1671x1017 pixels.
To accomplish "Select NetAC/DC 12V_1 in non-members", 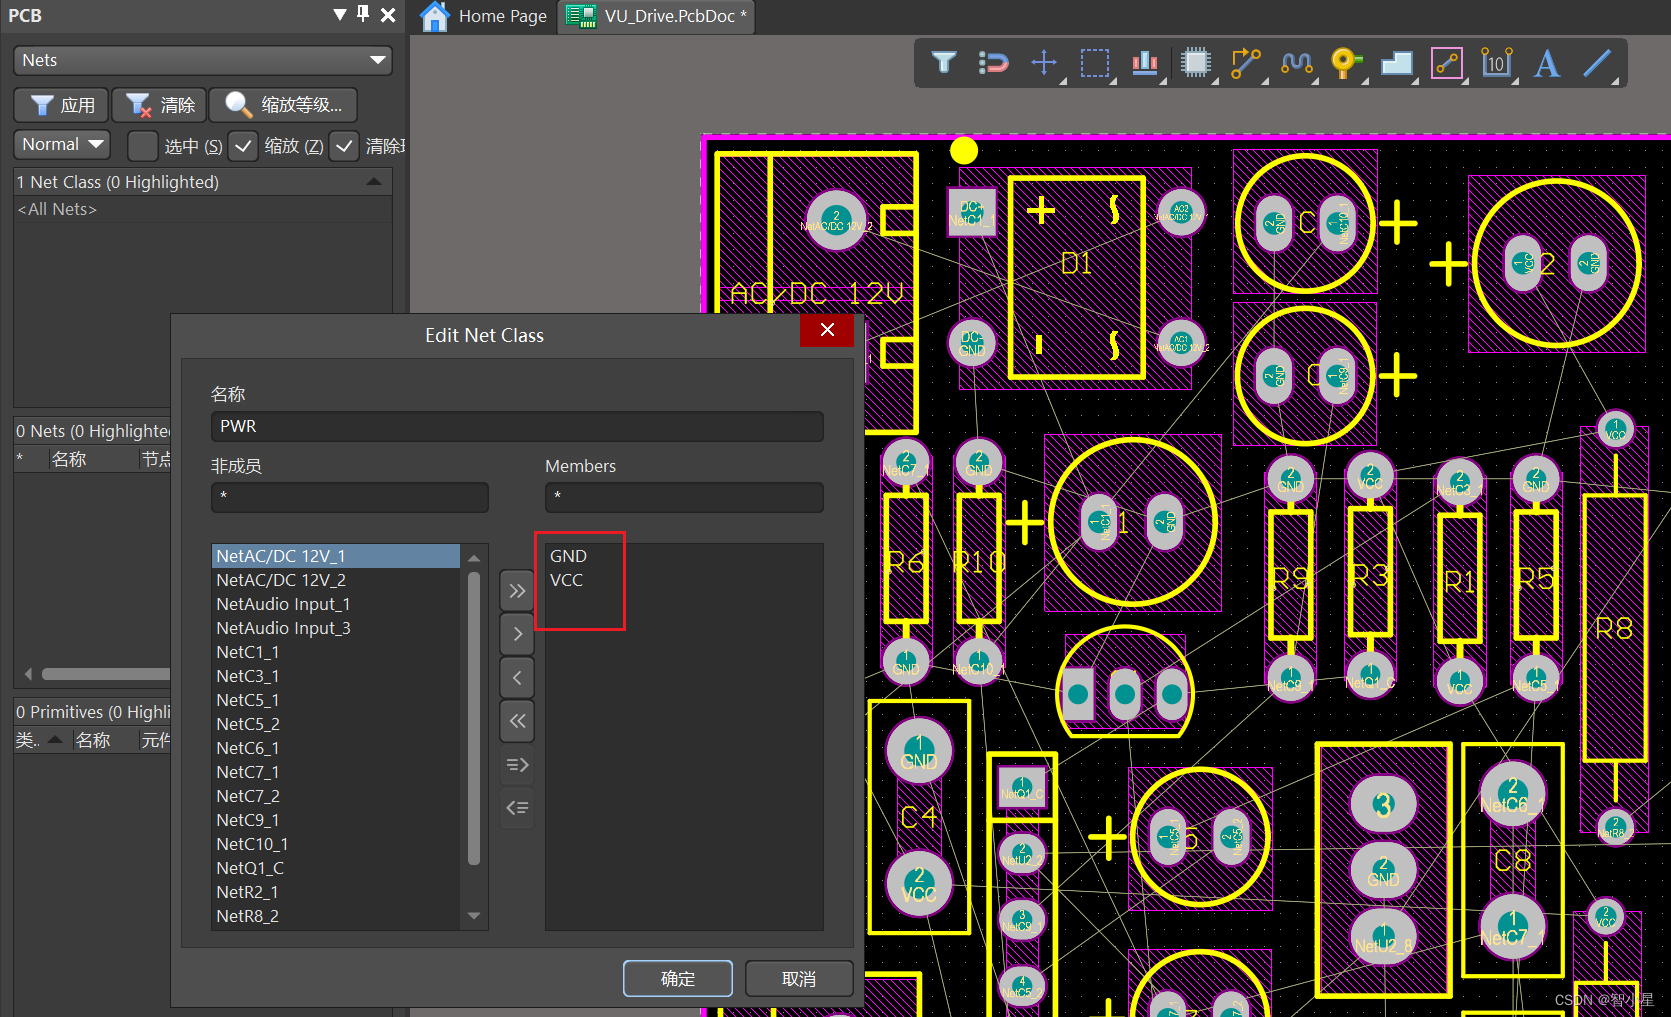I will [x=336, y=556].
